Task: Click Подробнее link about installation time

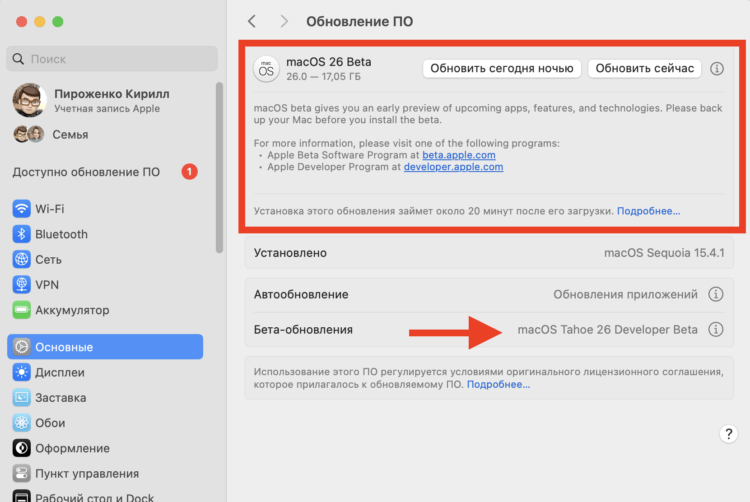Action: 648,211
